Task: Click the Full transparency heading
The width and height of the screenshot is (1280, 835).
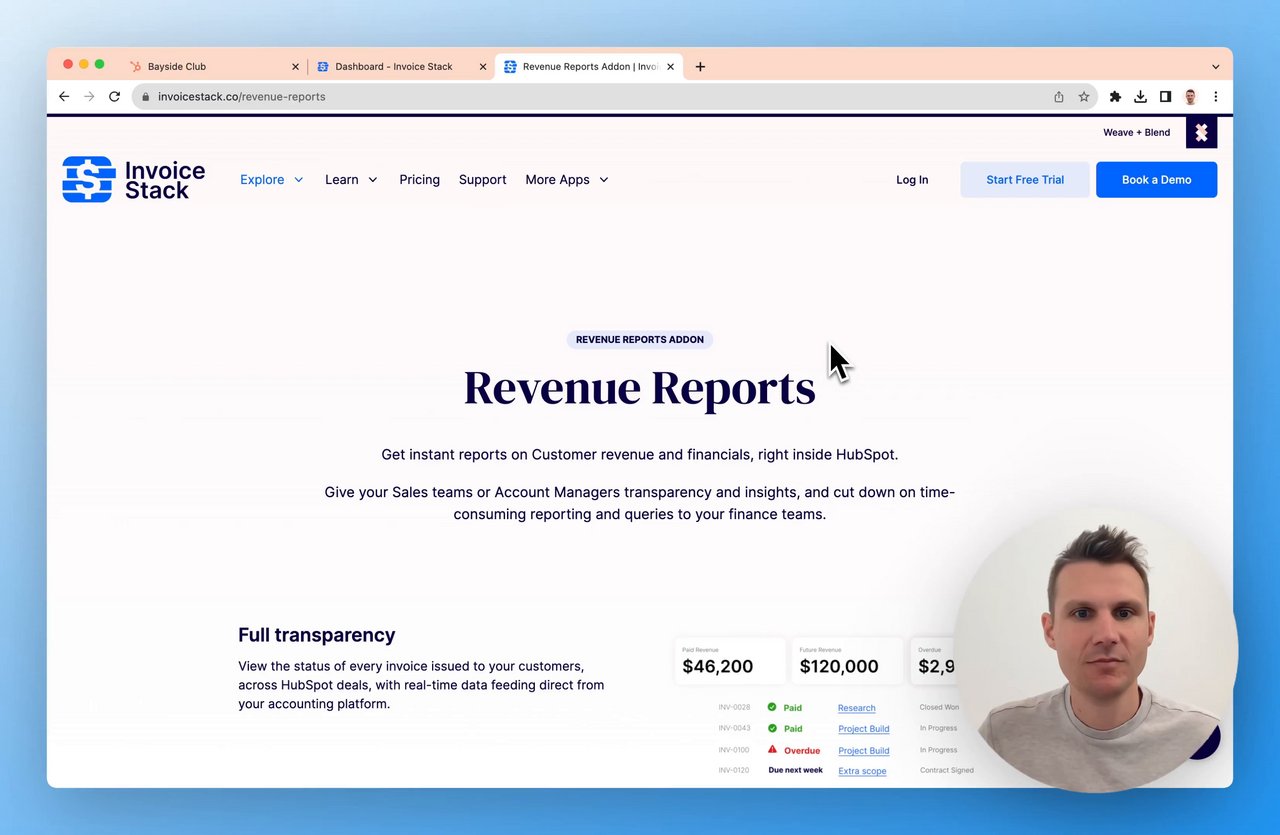Action: coord(317,635)
